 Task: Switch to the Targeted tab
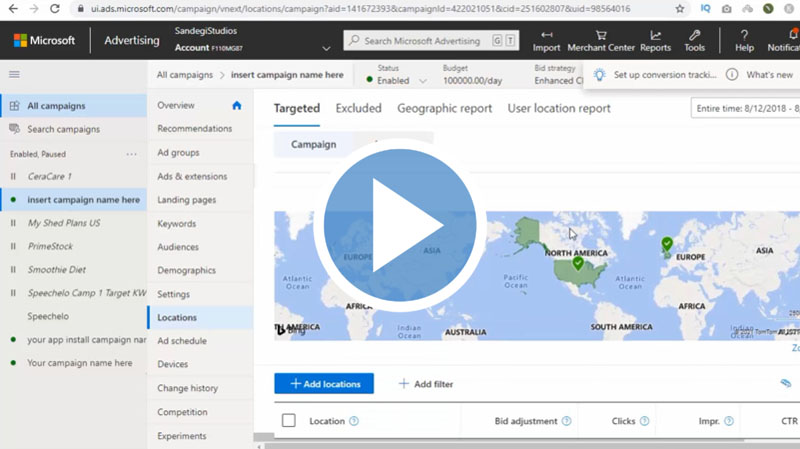click(296, 108)
